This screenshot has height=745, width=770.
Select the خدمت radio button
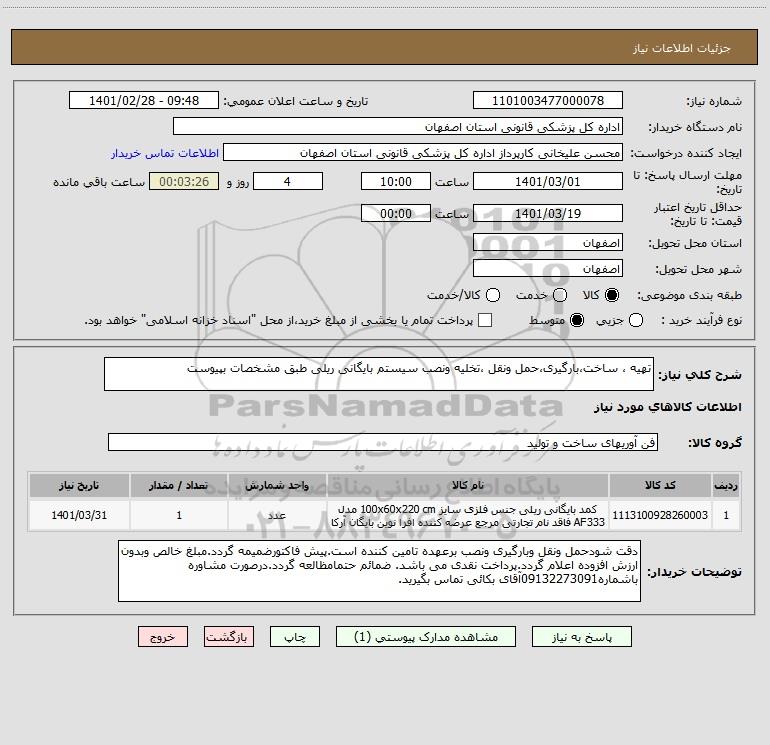pos(560,295)
